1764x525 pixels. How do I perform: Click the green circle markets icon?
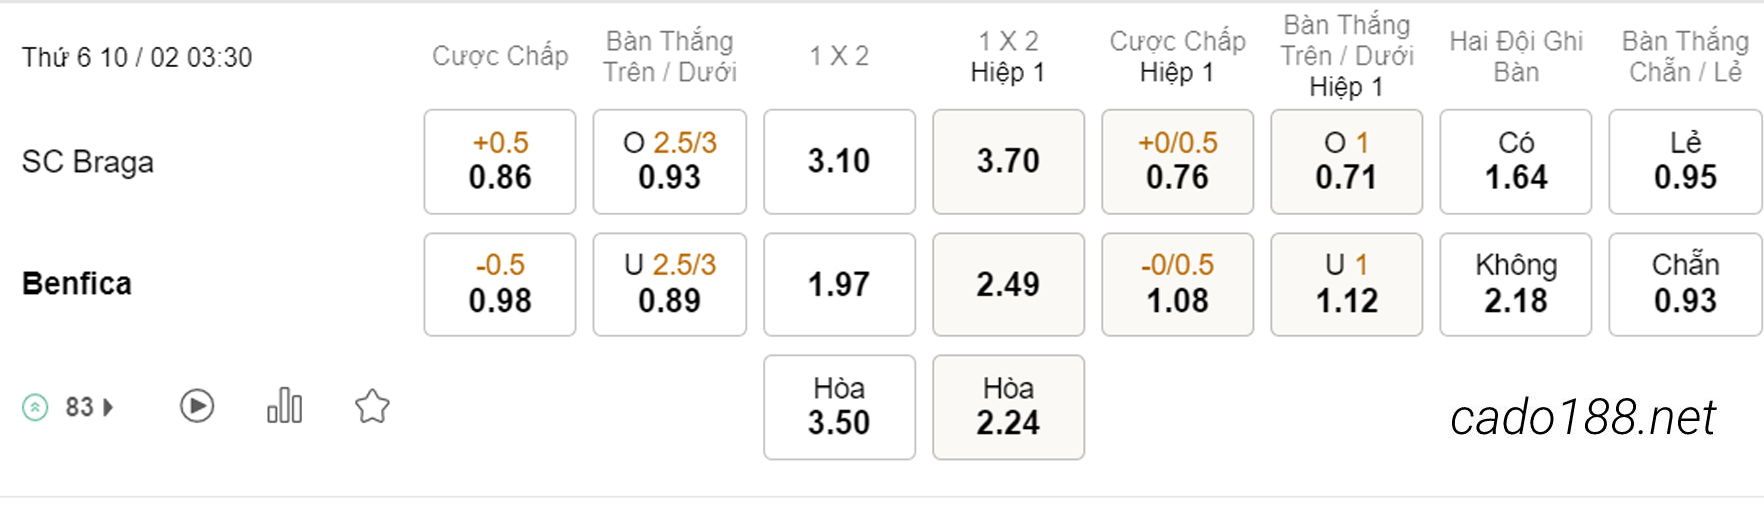(35, 407)
